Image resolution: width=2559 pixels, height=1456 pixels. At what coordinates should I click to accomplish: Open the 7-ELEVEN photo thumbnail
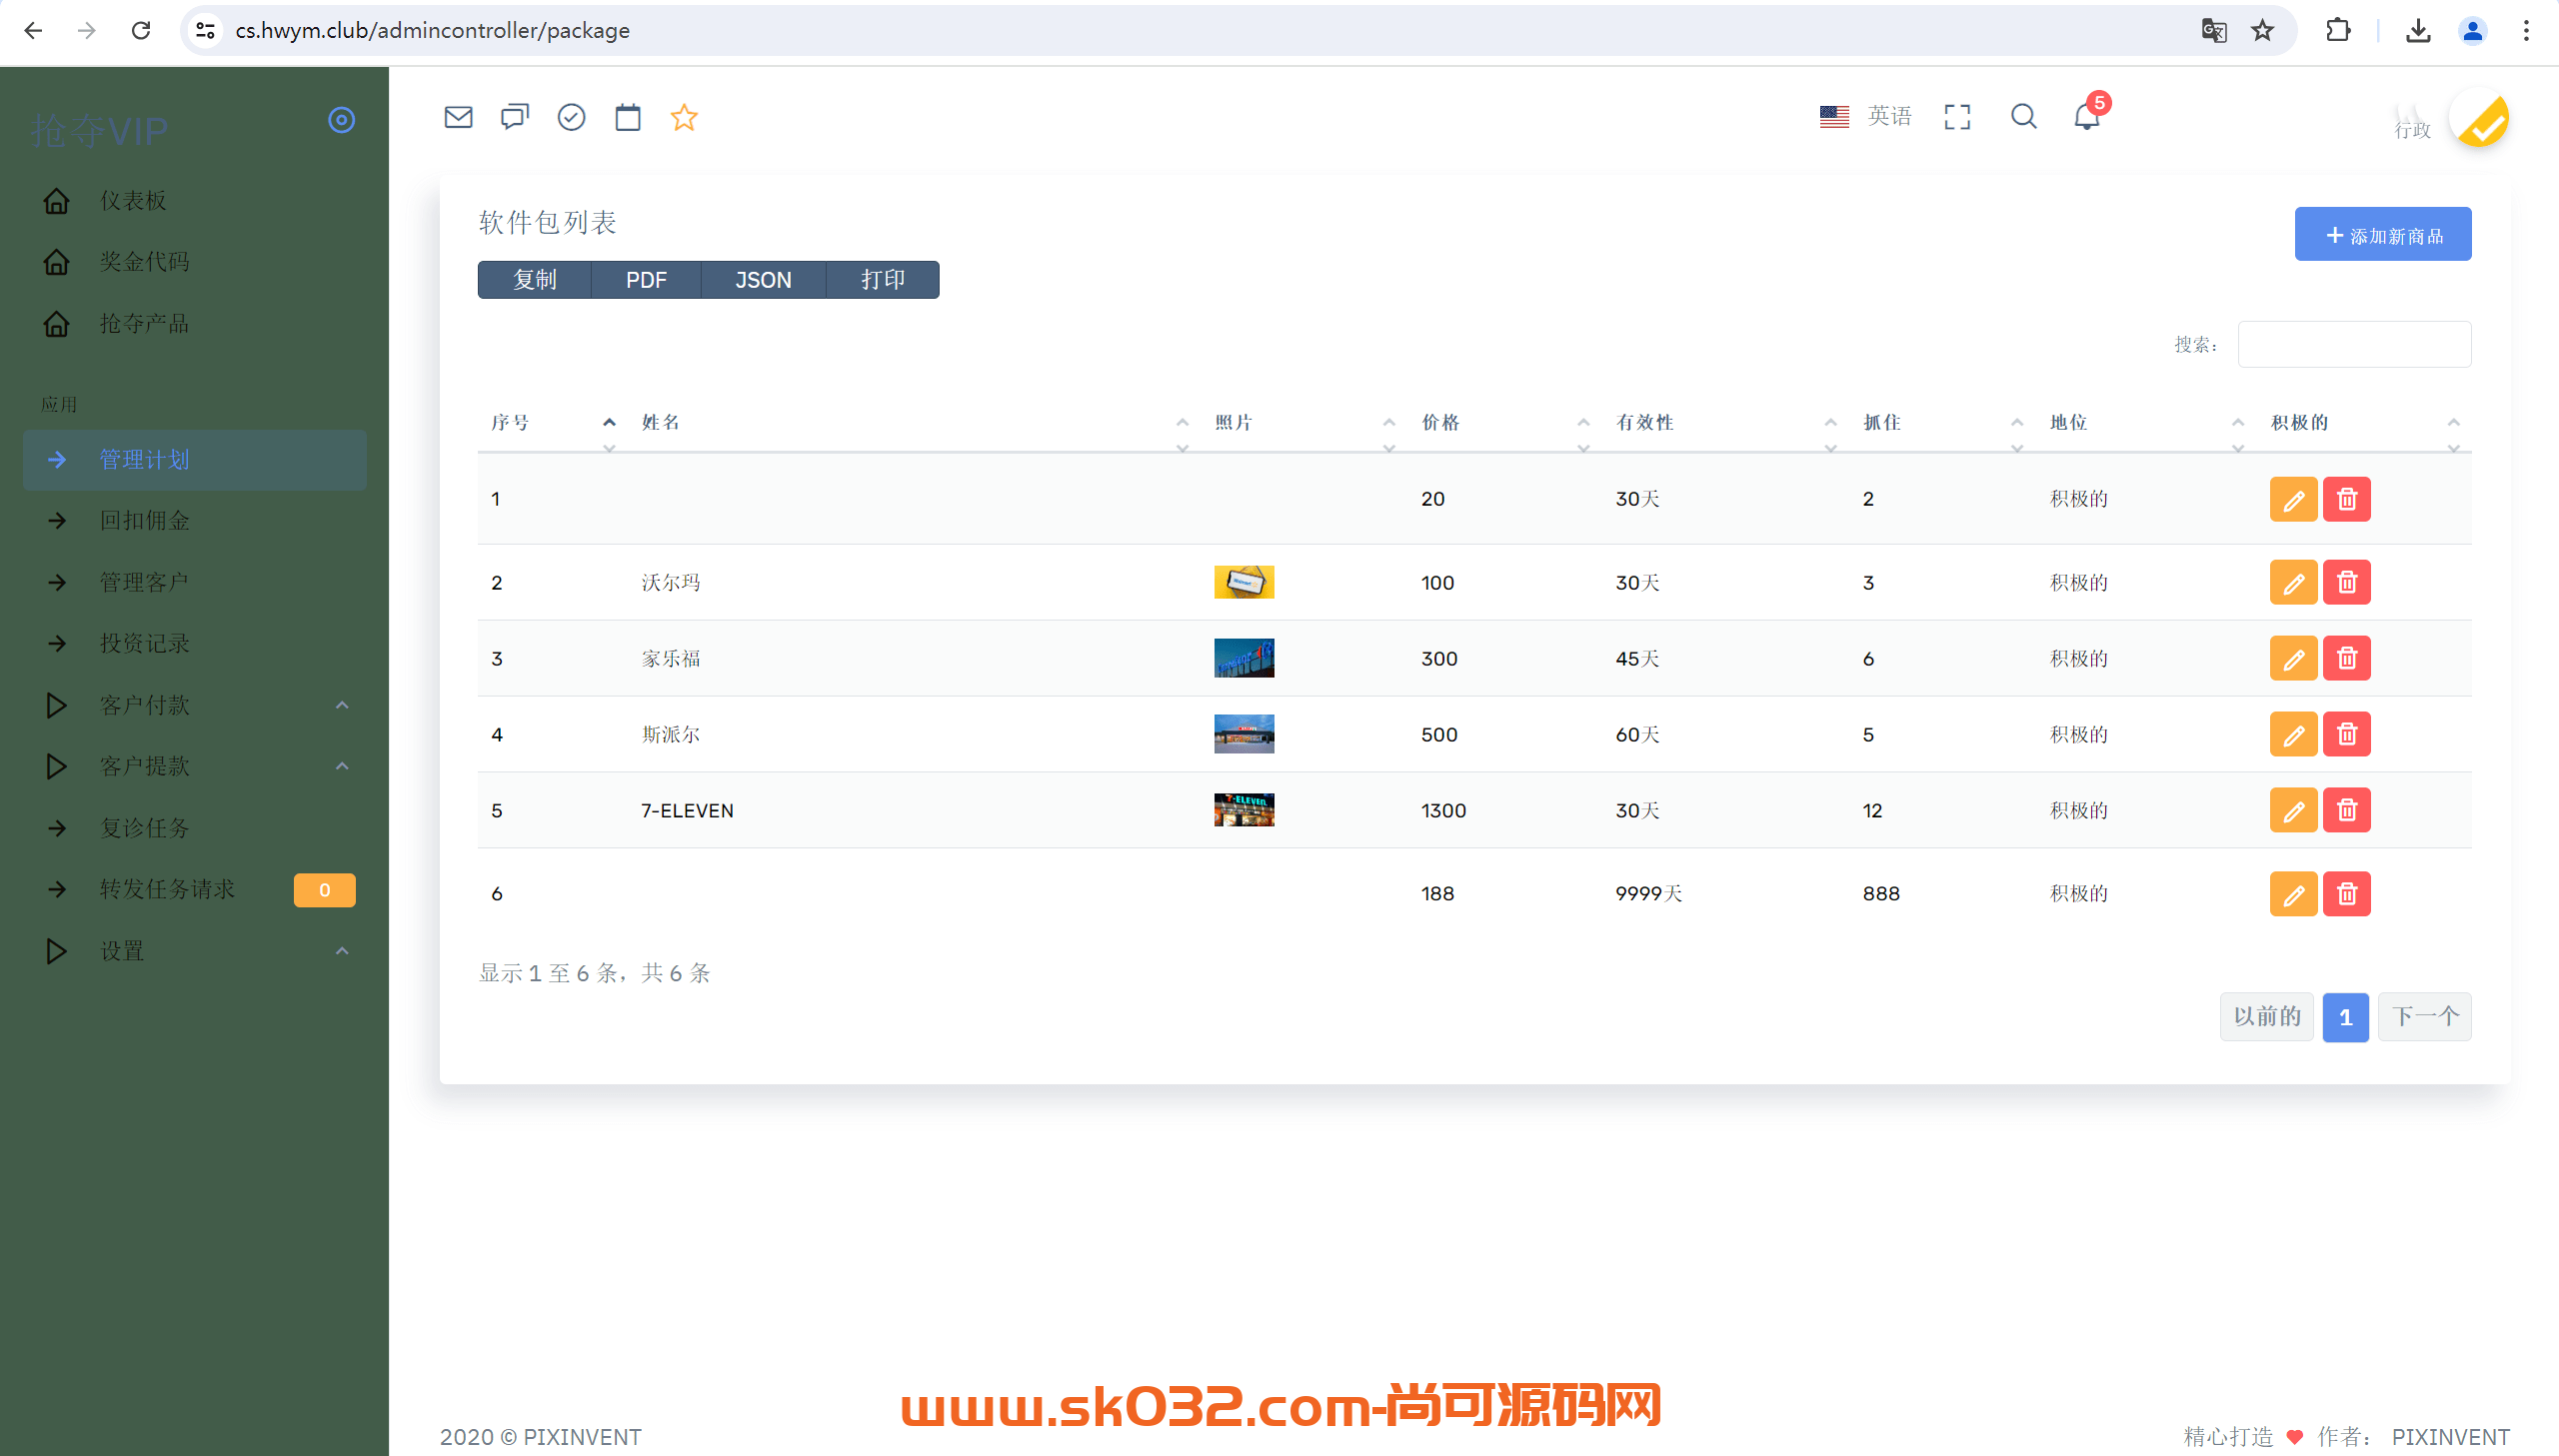click(1244, 810)
